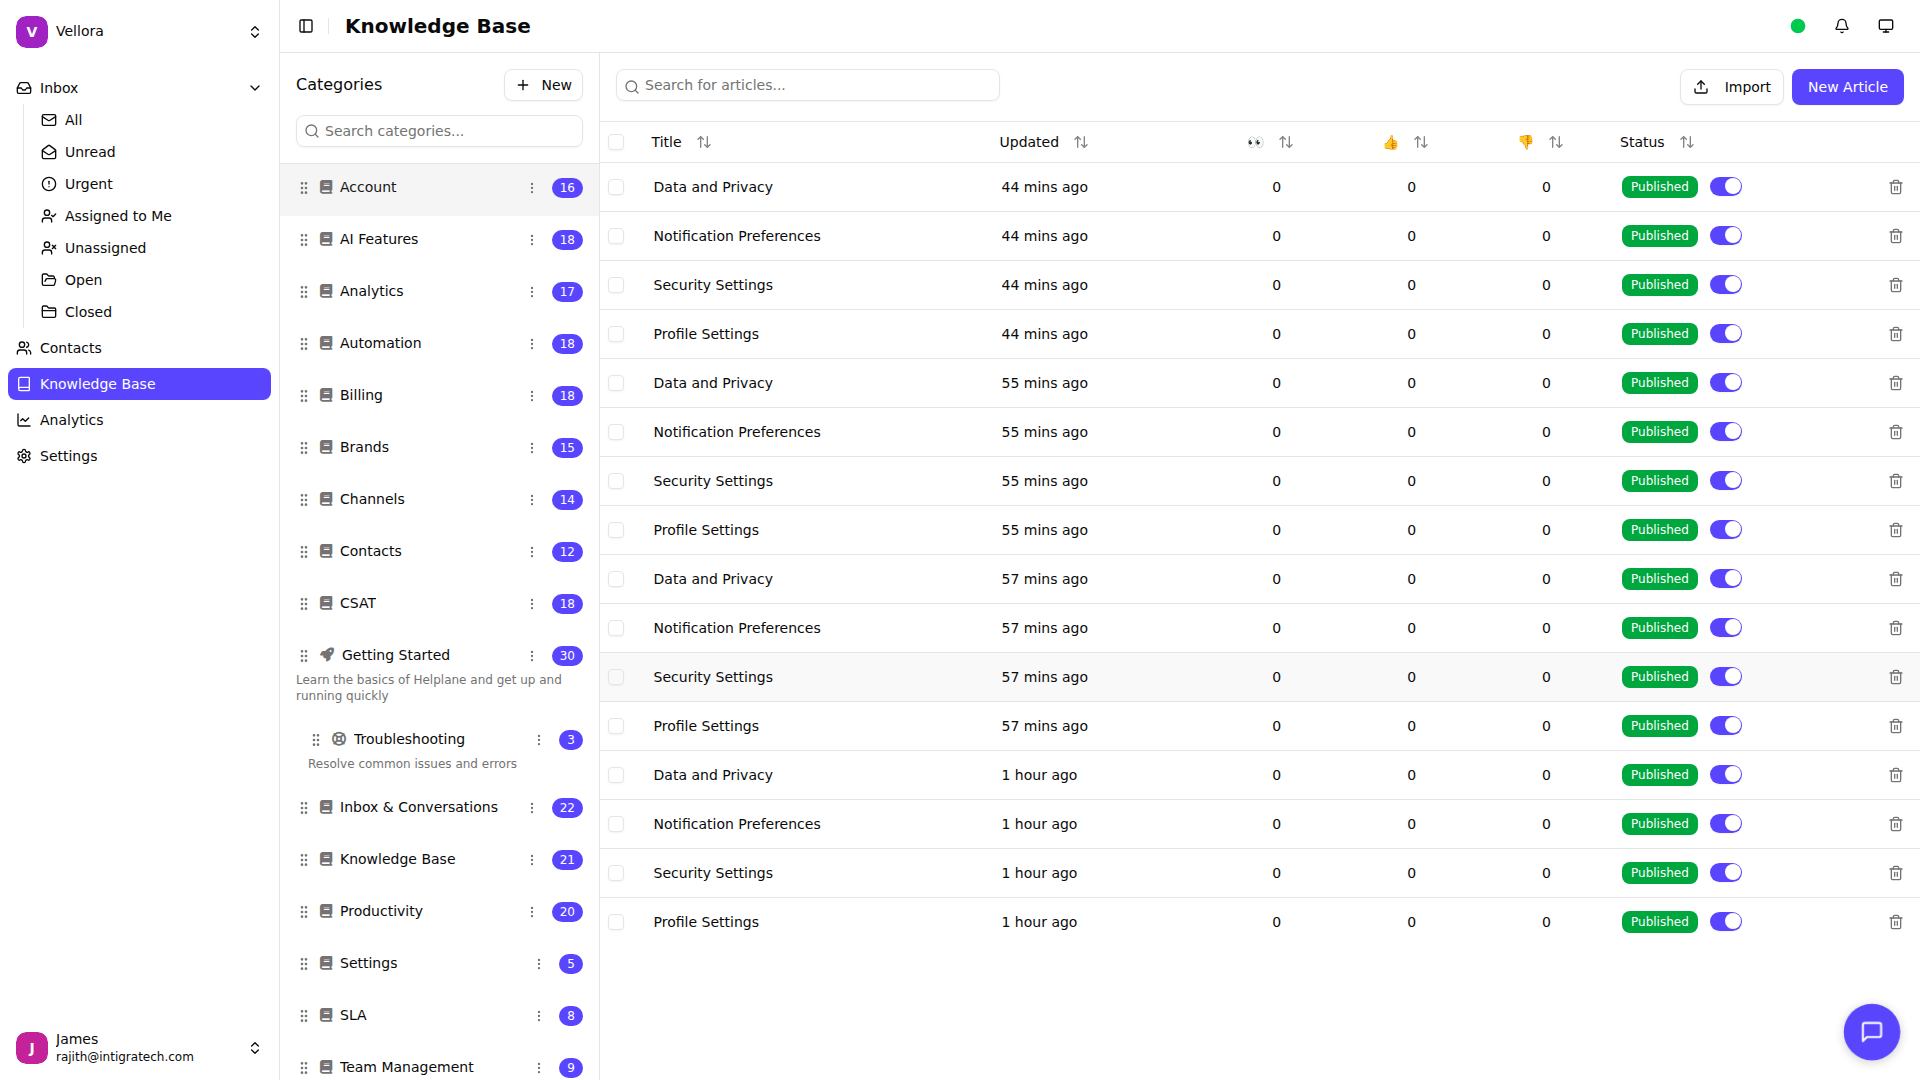Click the Search for articles field
The width and height of the screenshot is (1920, 1080).
807,85
